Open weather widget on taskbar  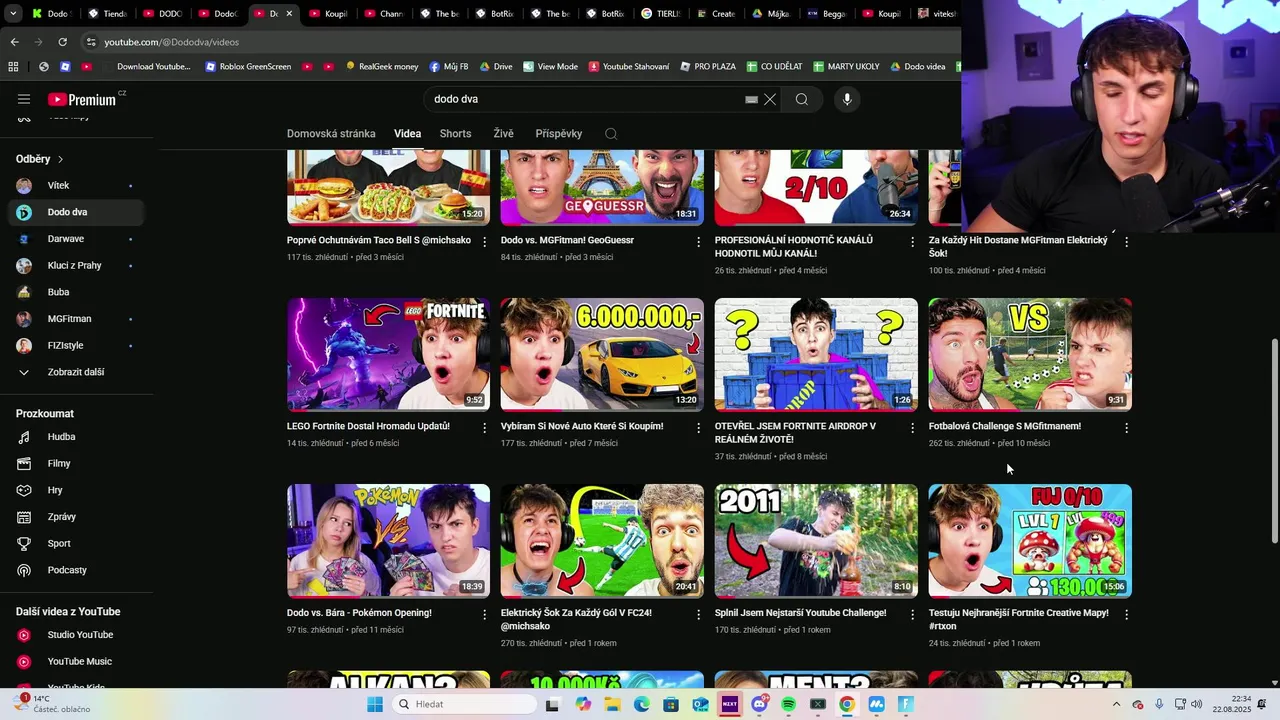tap(51, 704)
